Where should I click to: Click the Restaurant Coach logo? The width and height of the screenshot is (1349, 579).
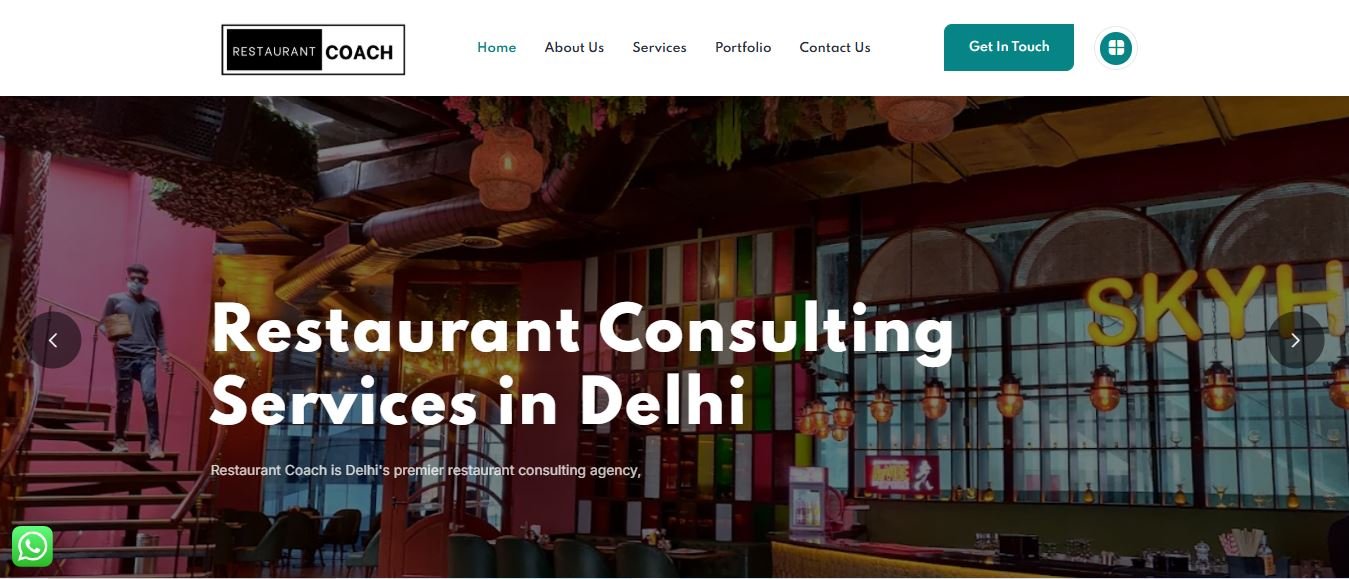pos(313,50)
